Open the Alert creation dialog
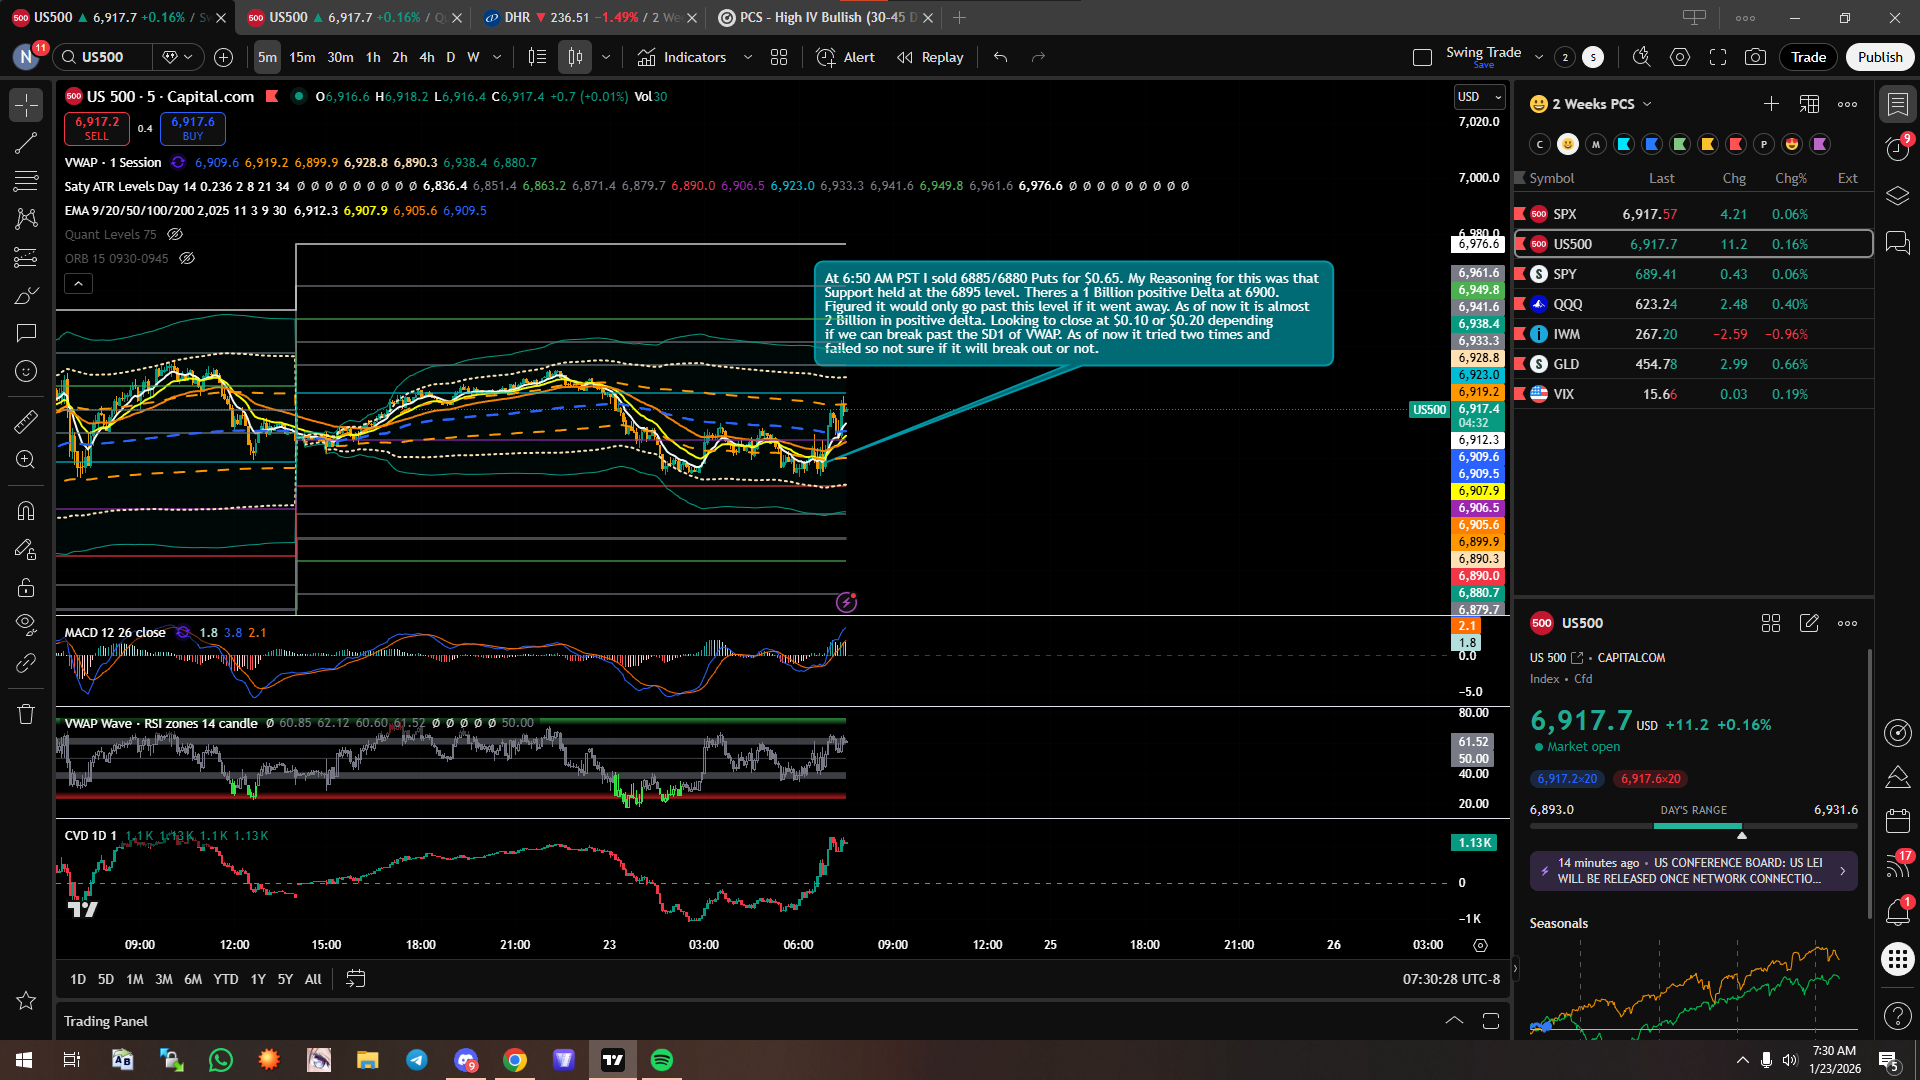Screen dimensions: 1920x1080 click(x=845, y=57)
